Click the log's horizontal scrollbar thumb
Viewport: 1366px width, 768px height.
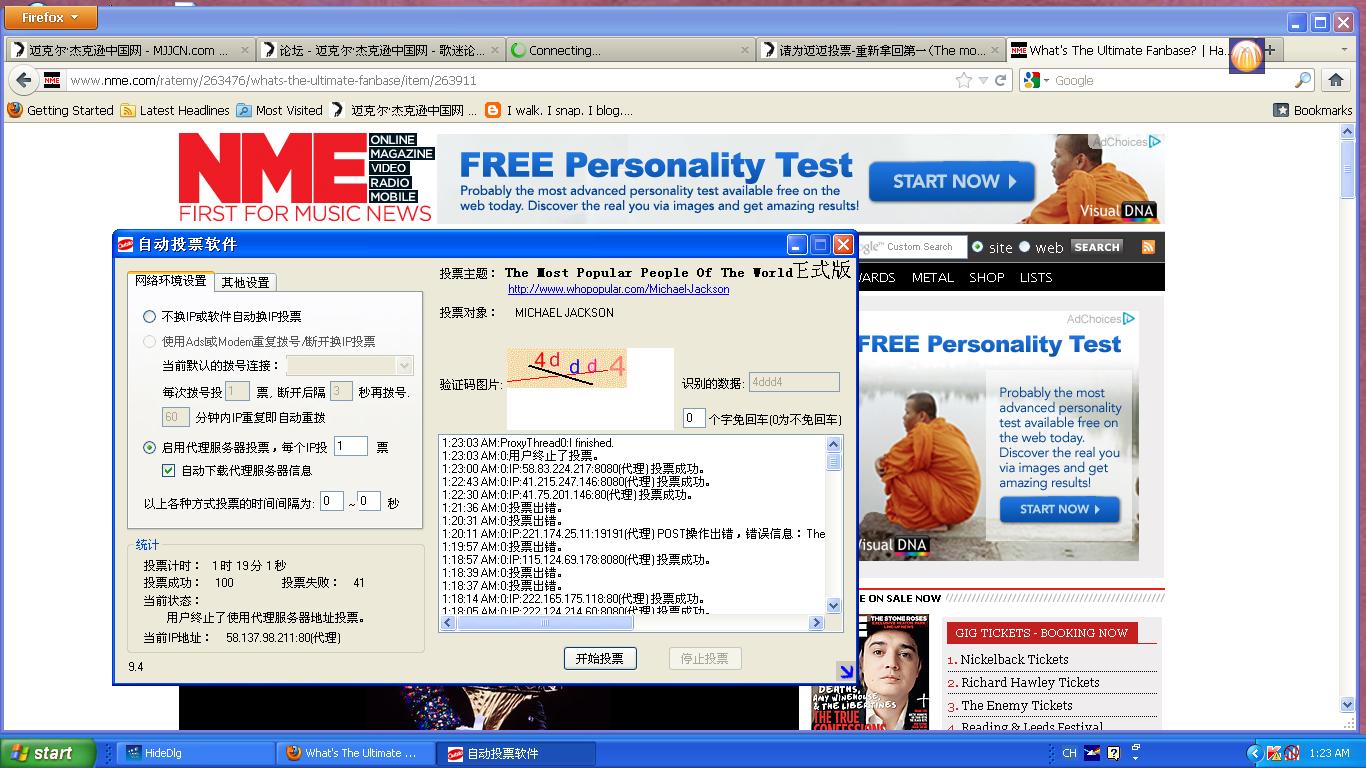(x=545, y=622)
